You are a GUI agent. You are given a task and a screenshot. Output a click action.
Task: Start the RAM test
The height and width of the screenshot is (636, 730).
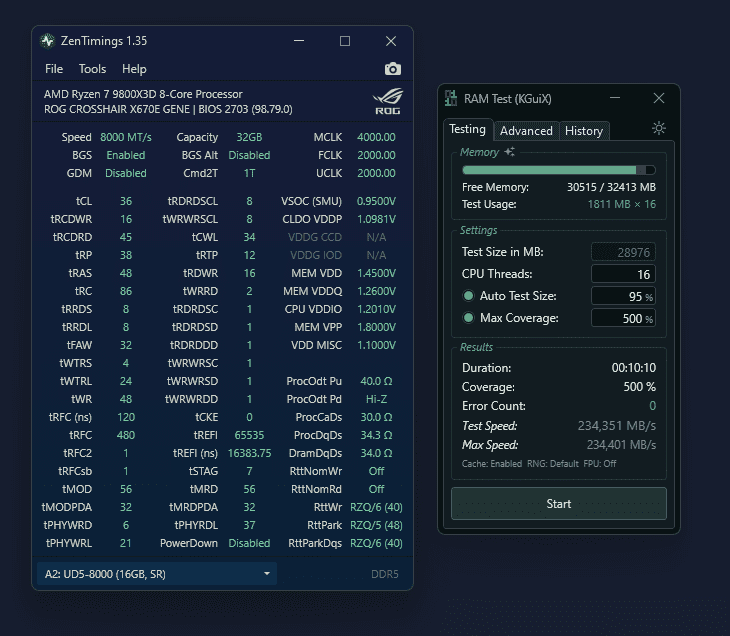click(559, 503)
